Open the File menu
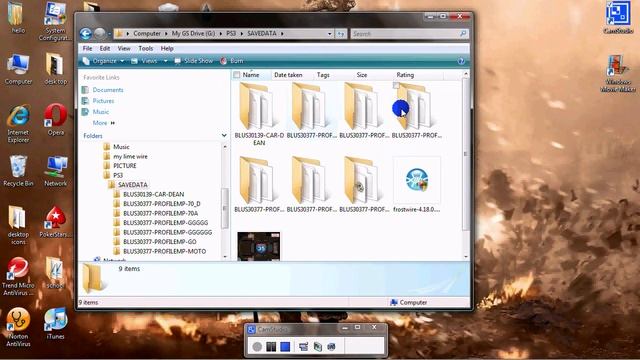 tap(87, 48)
